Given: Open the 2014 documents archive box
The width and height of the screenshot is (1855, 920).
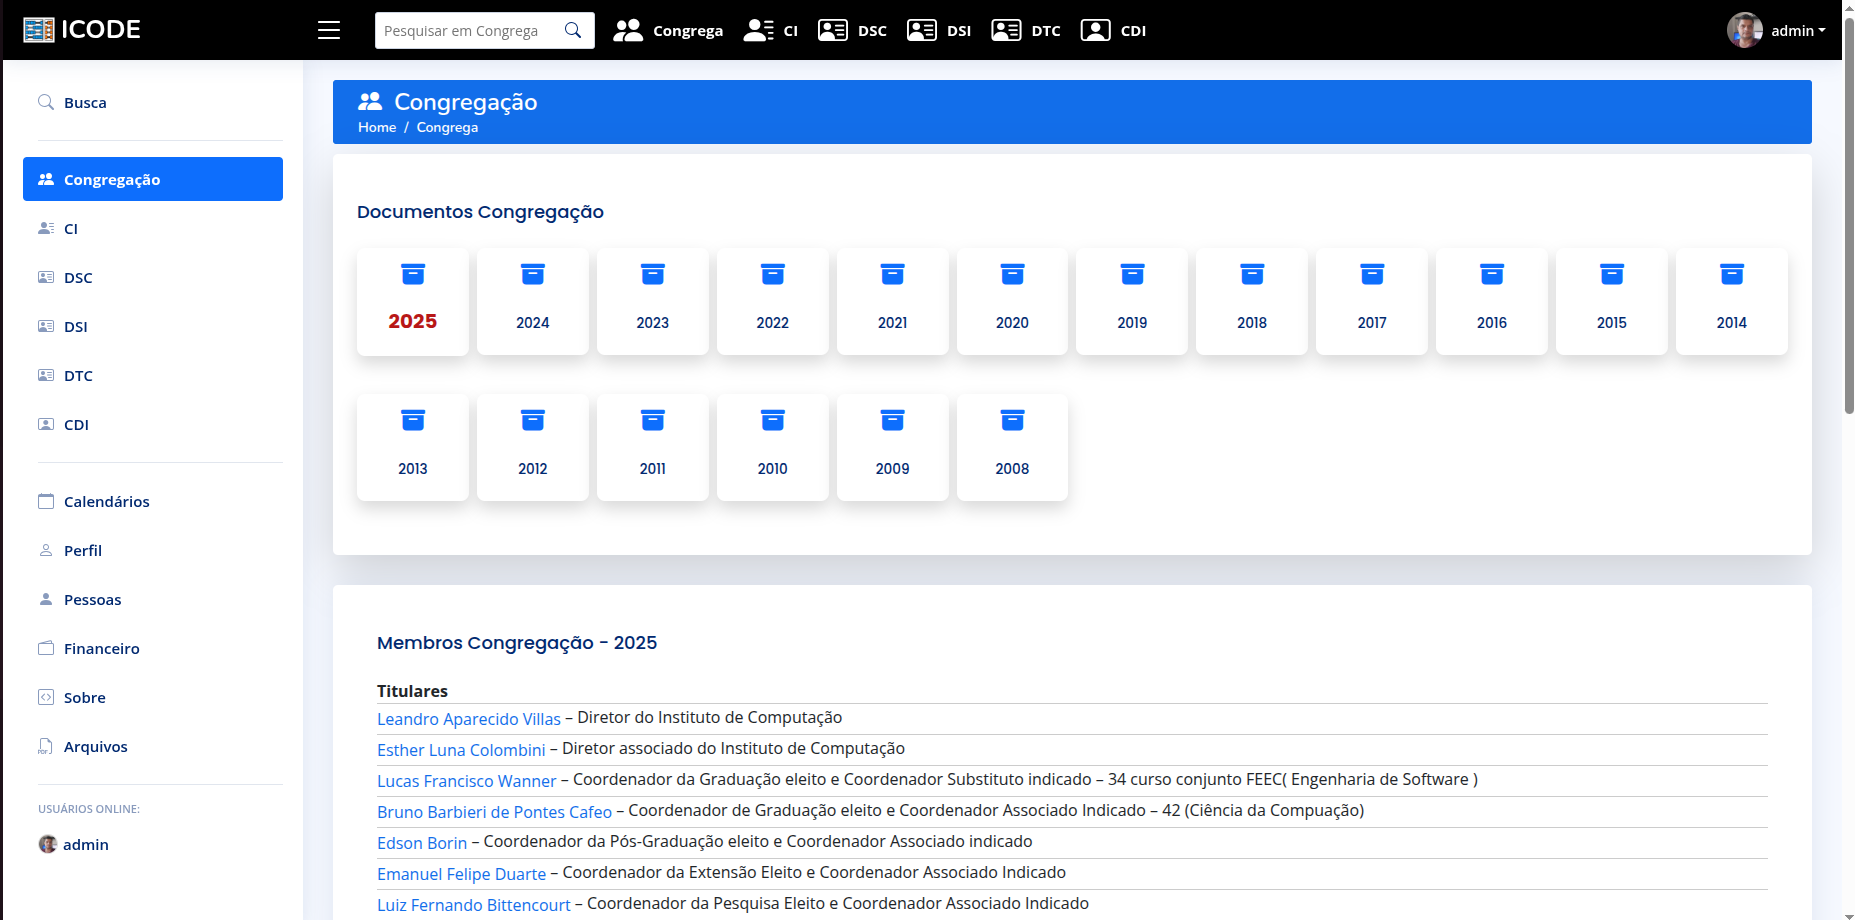Looking at the screenshot, I should pos(1731,300).
